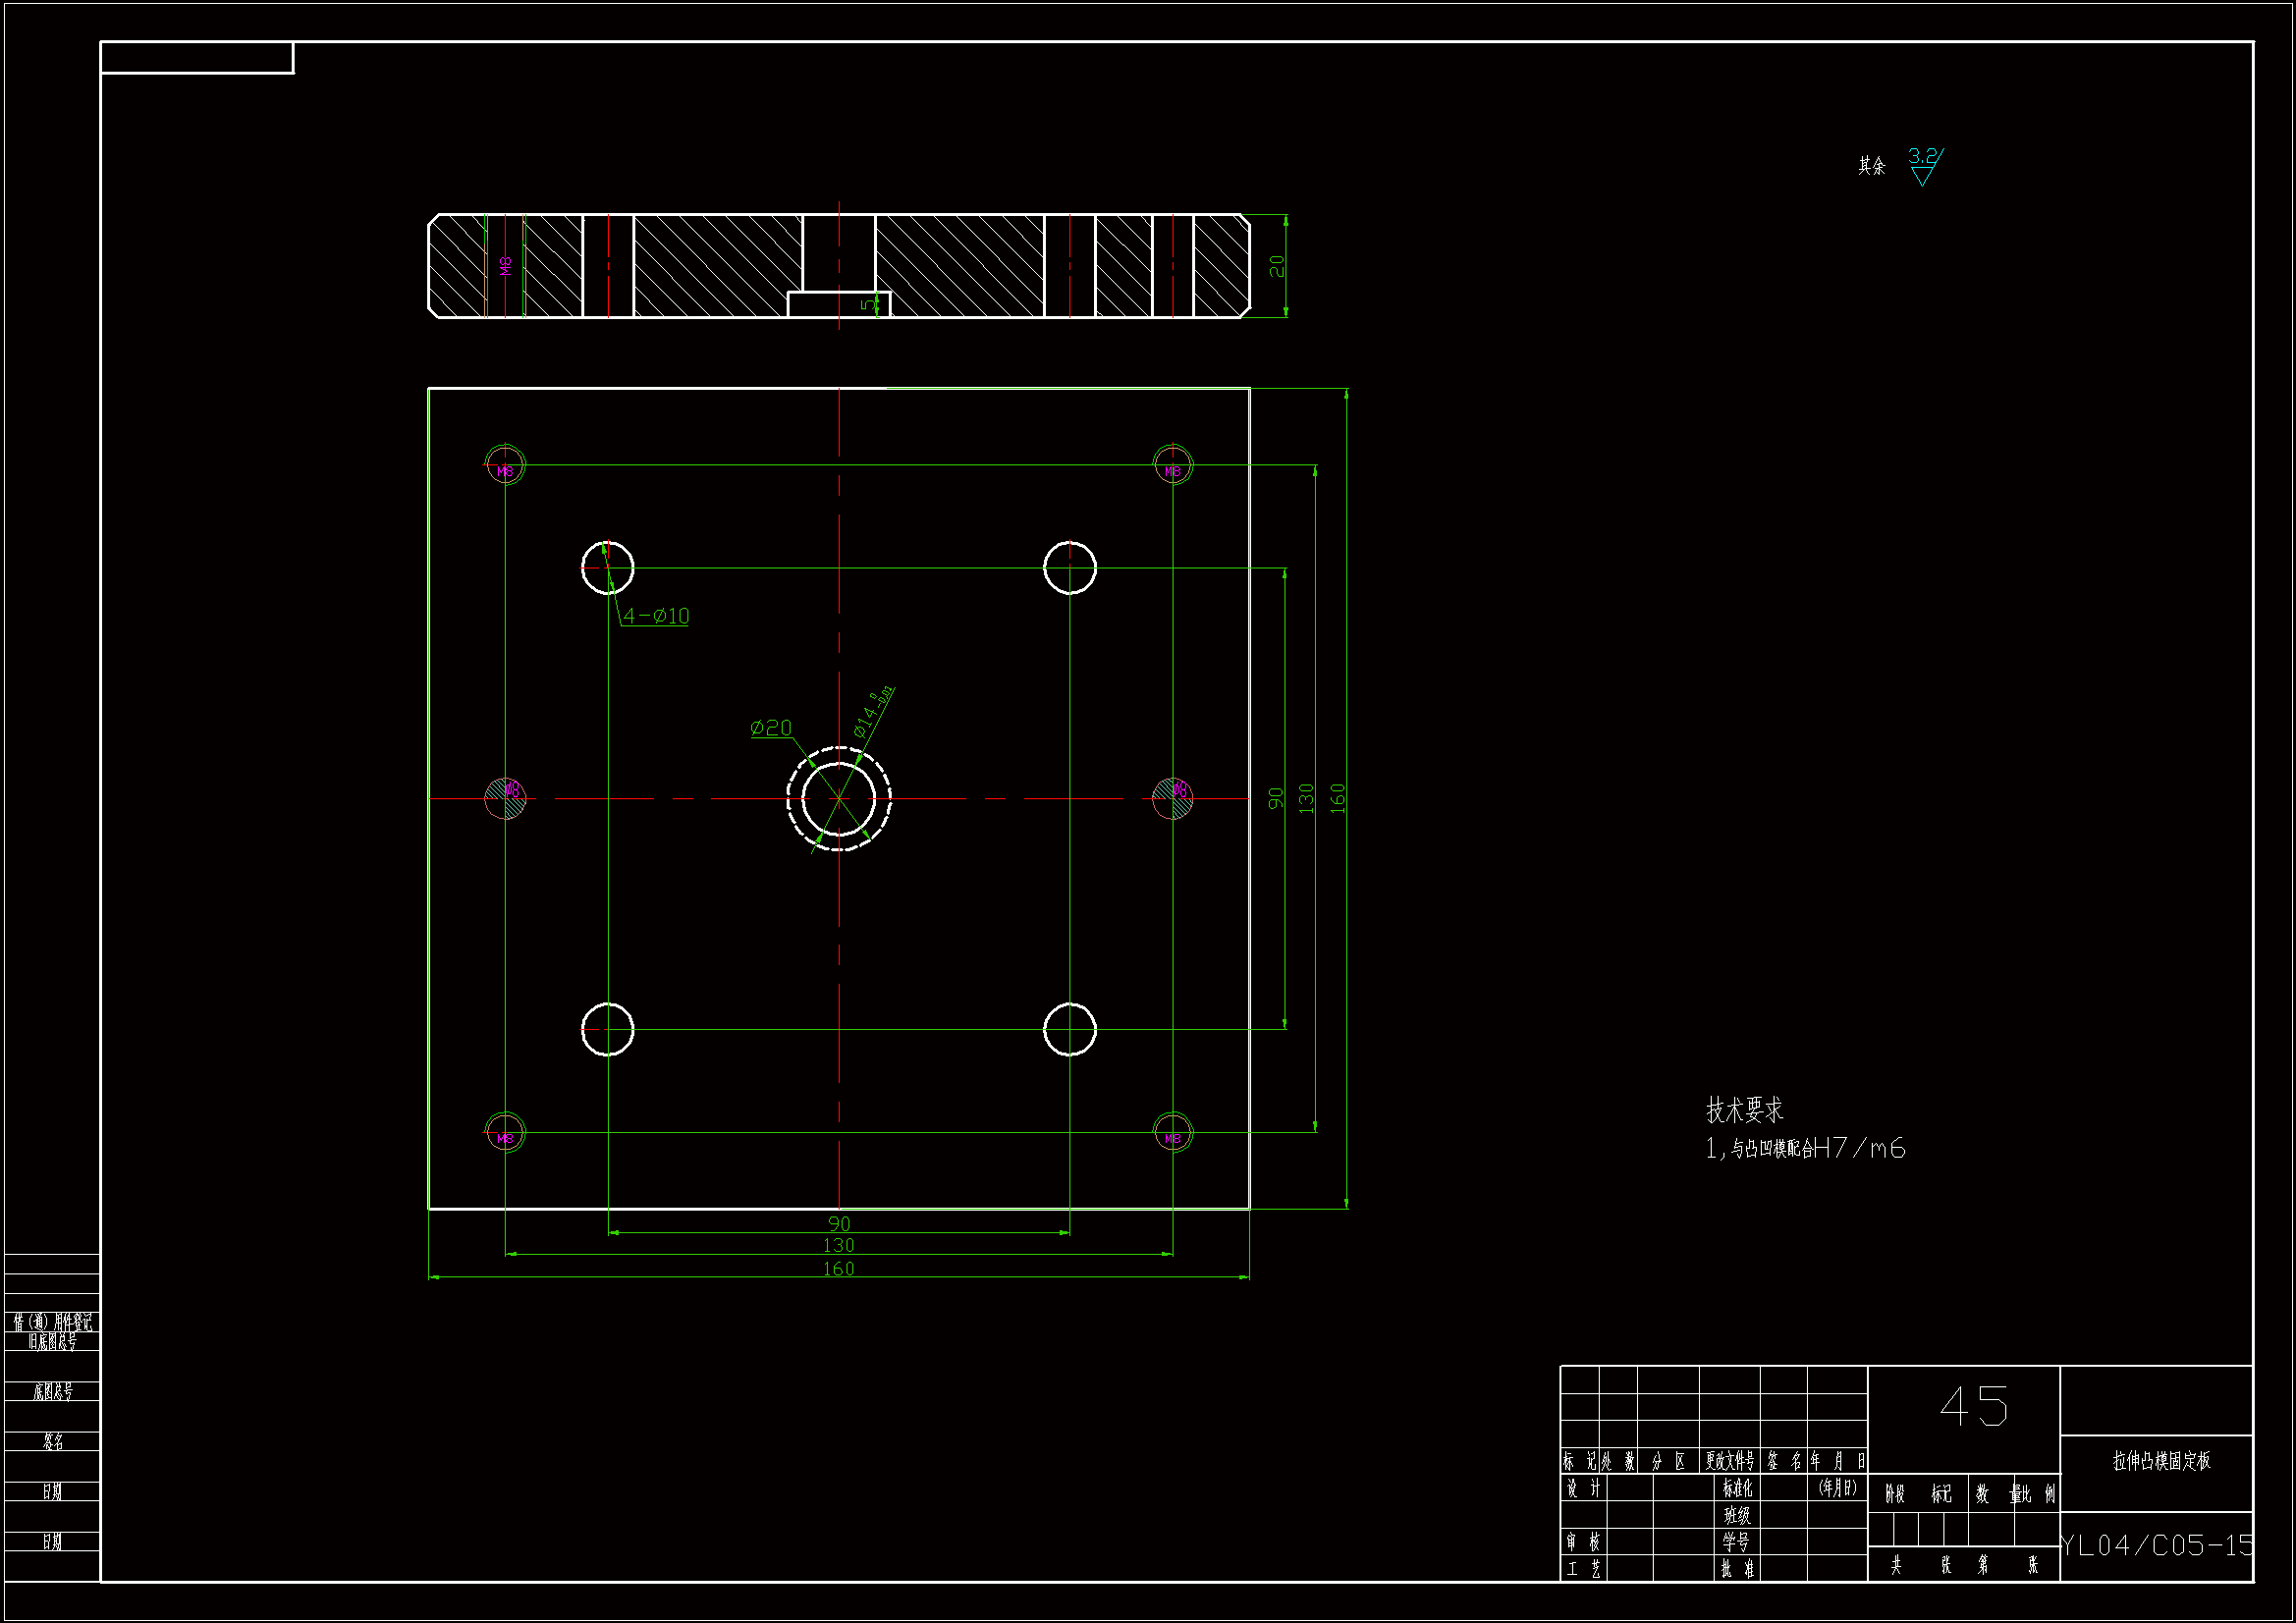Click the 设计 cell in title block
Viewport: 2296px width, 1623px height.
1582,1489
